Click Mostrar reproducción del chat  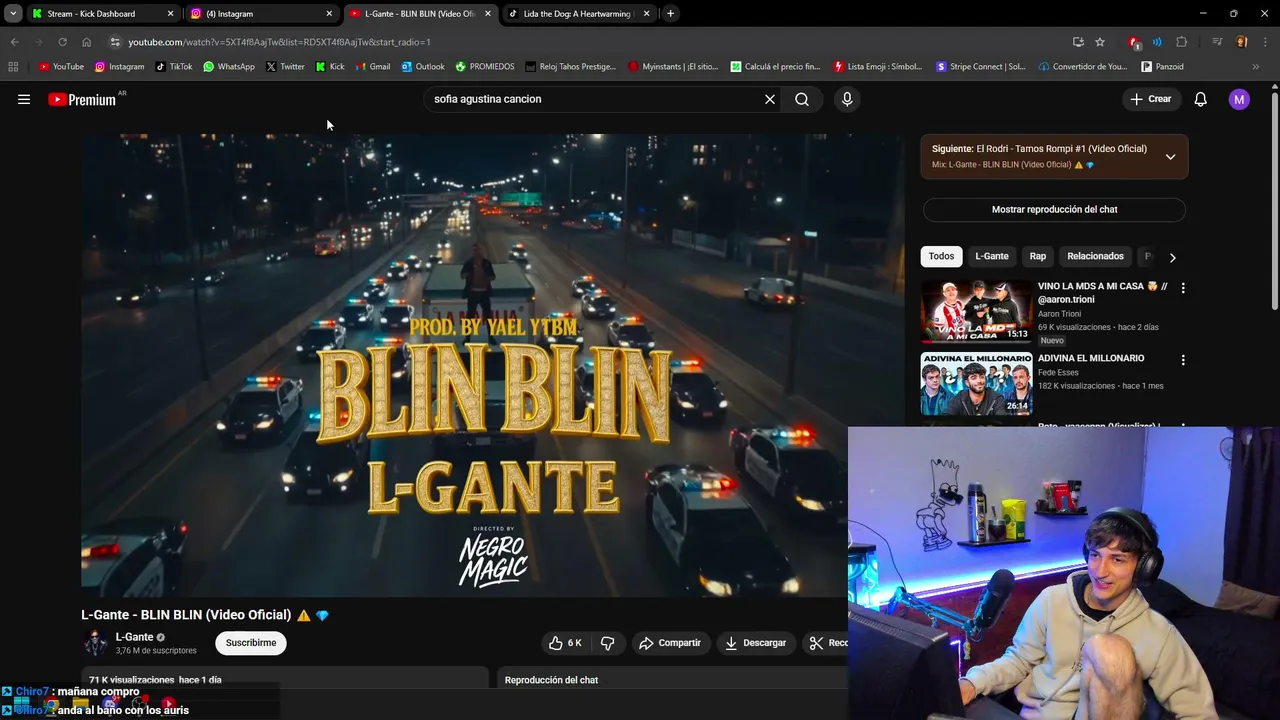coord(1054,210)
